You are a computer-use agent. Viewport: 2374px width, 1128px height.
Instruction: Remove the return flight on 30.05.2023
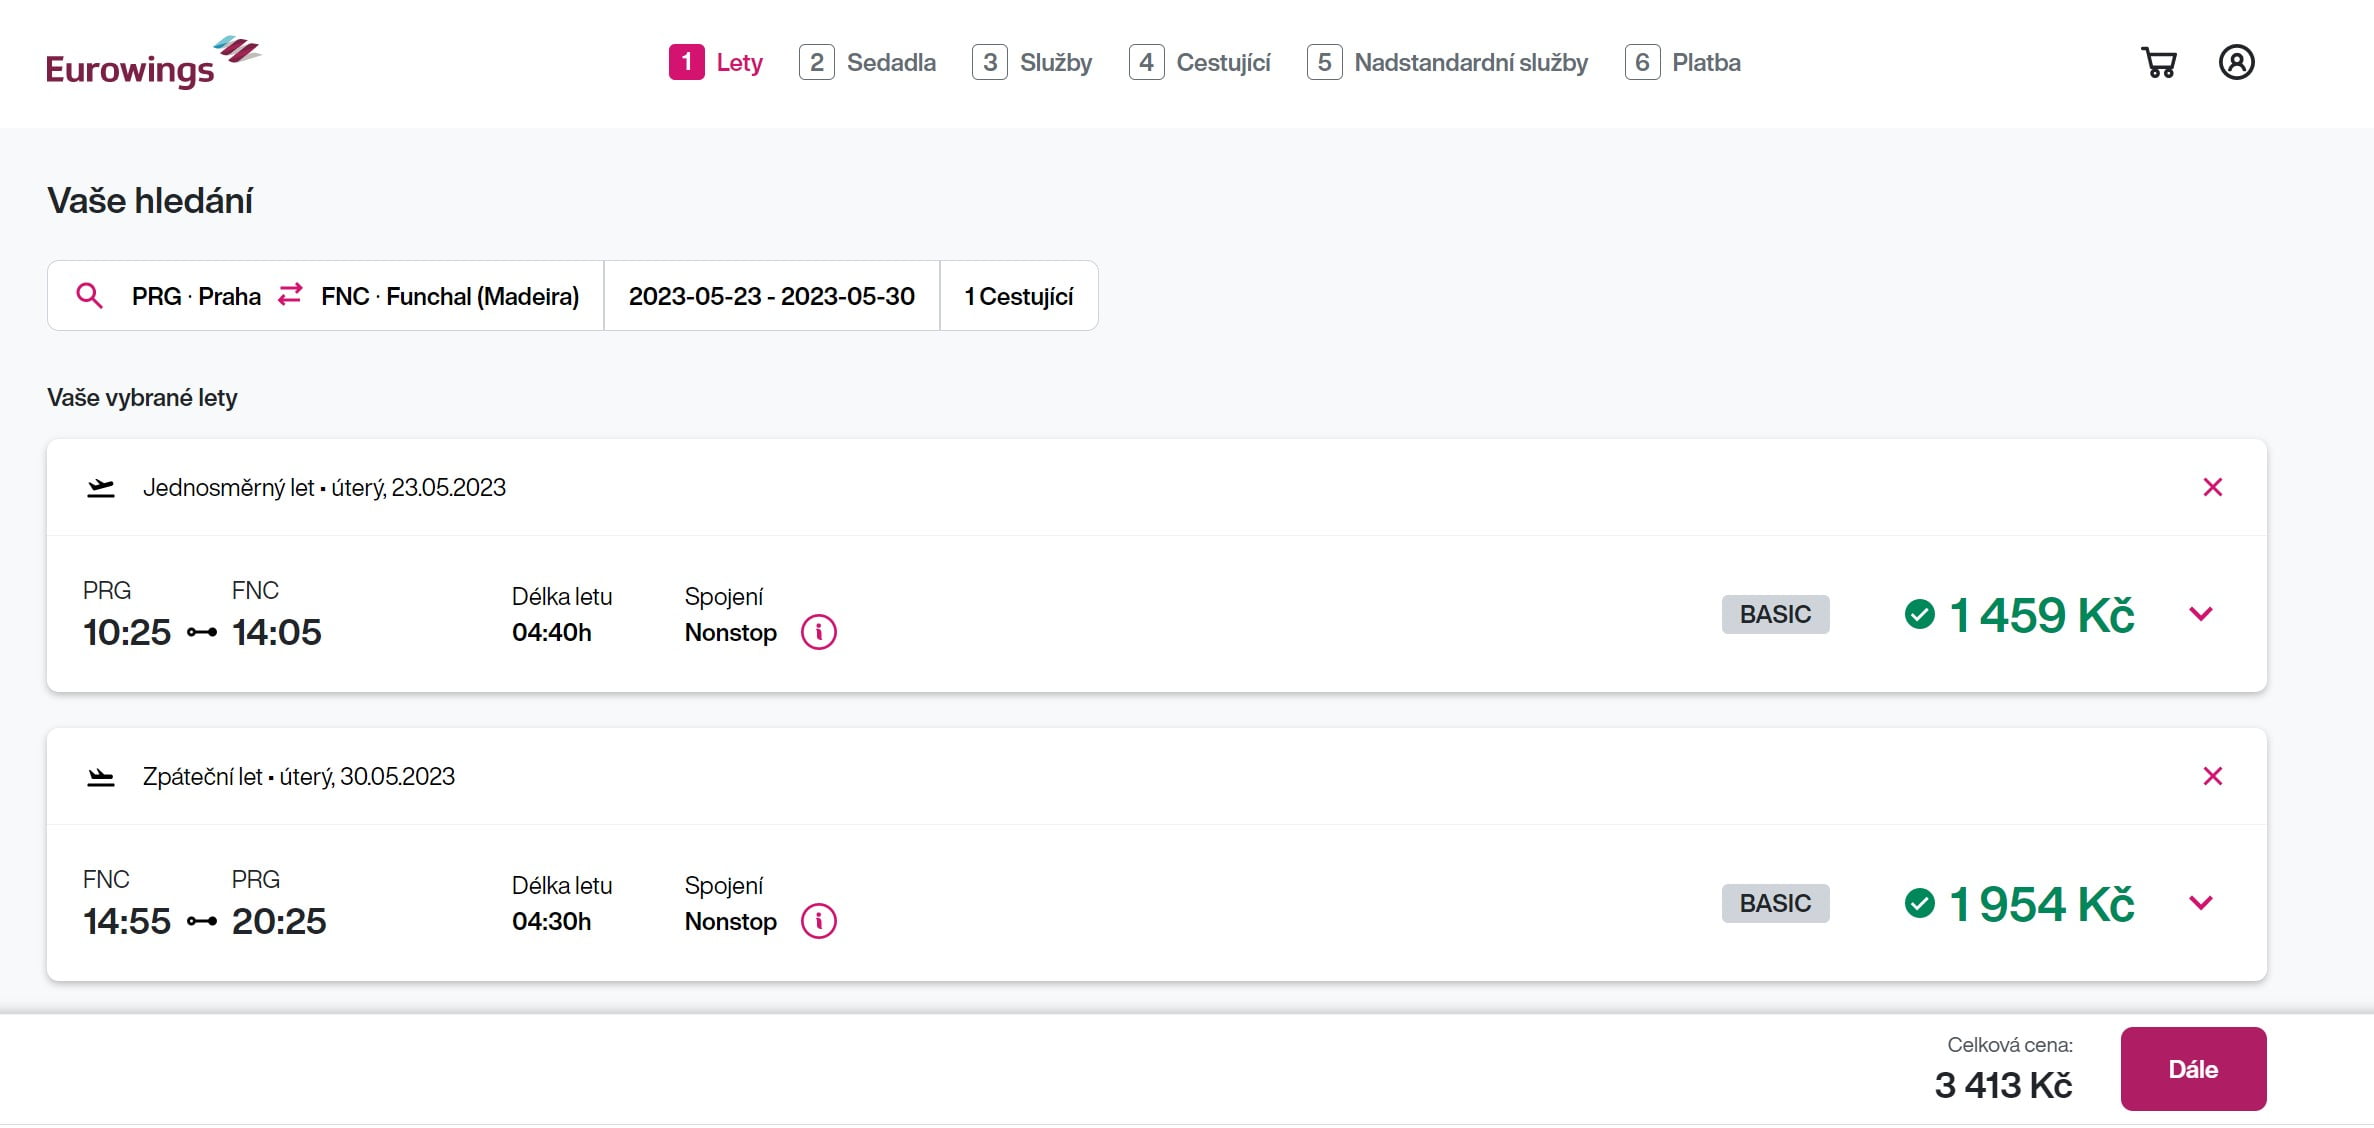(x=2212, y=776)
